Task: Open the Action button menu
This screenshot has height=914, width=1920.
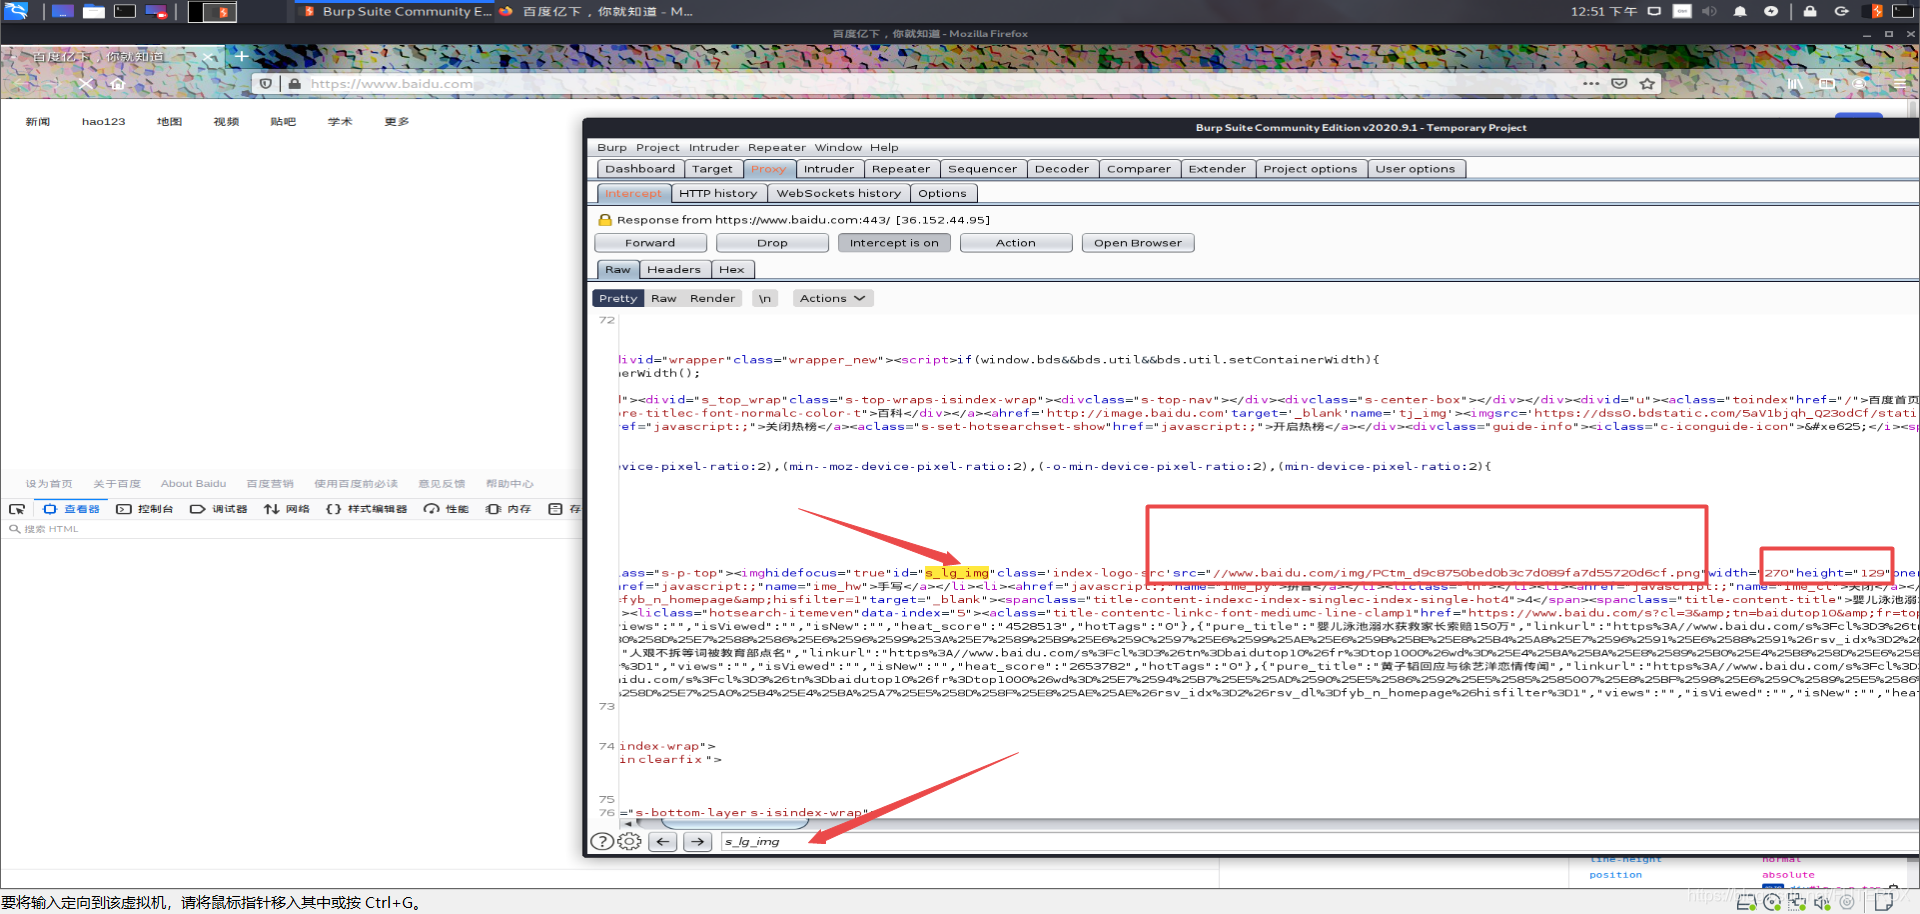Action: coord(1015,243)
